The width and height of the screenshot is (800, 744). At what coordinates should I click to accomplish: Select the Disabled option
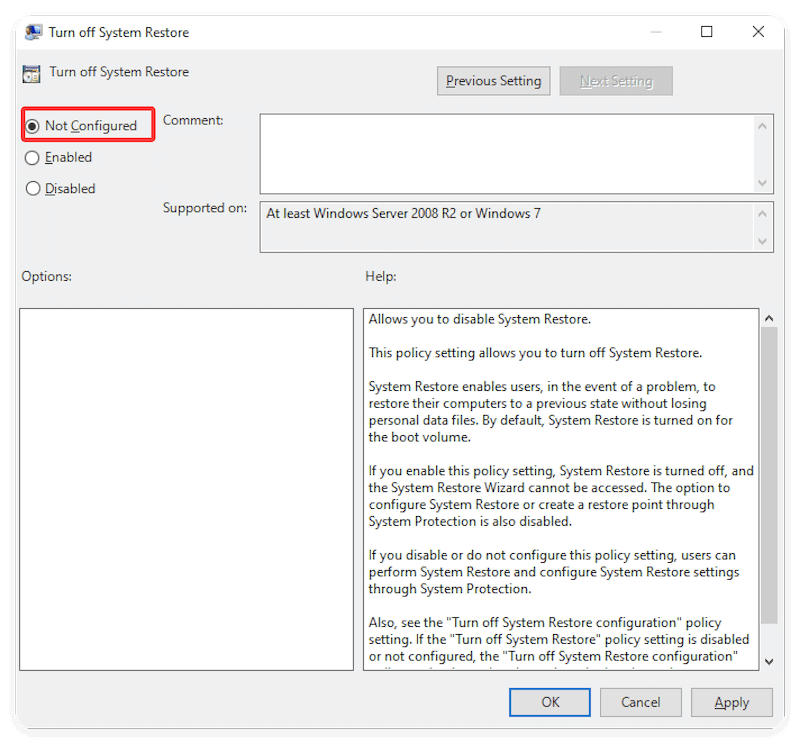31,188
